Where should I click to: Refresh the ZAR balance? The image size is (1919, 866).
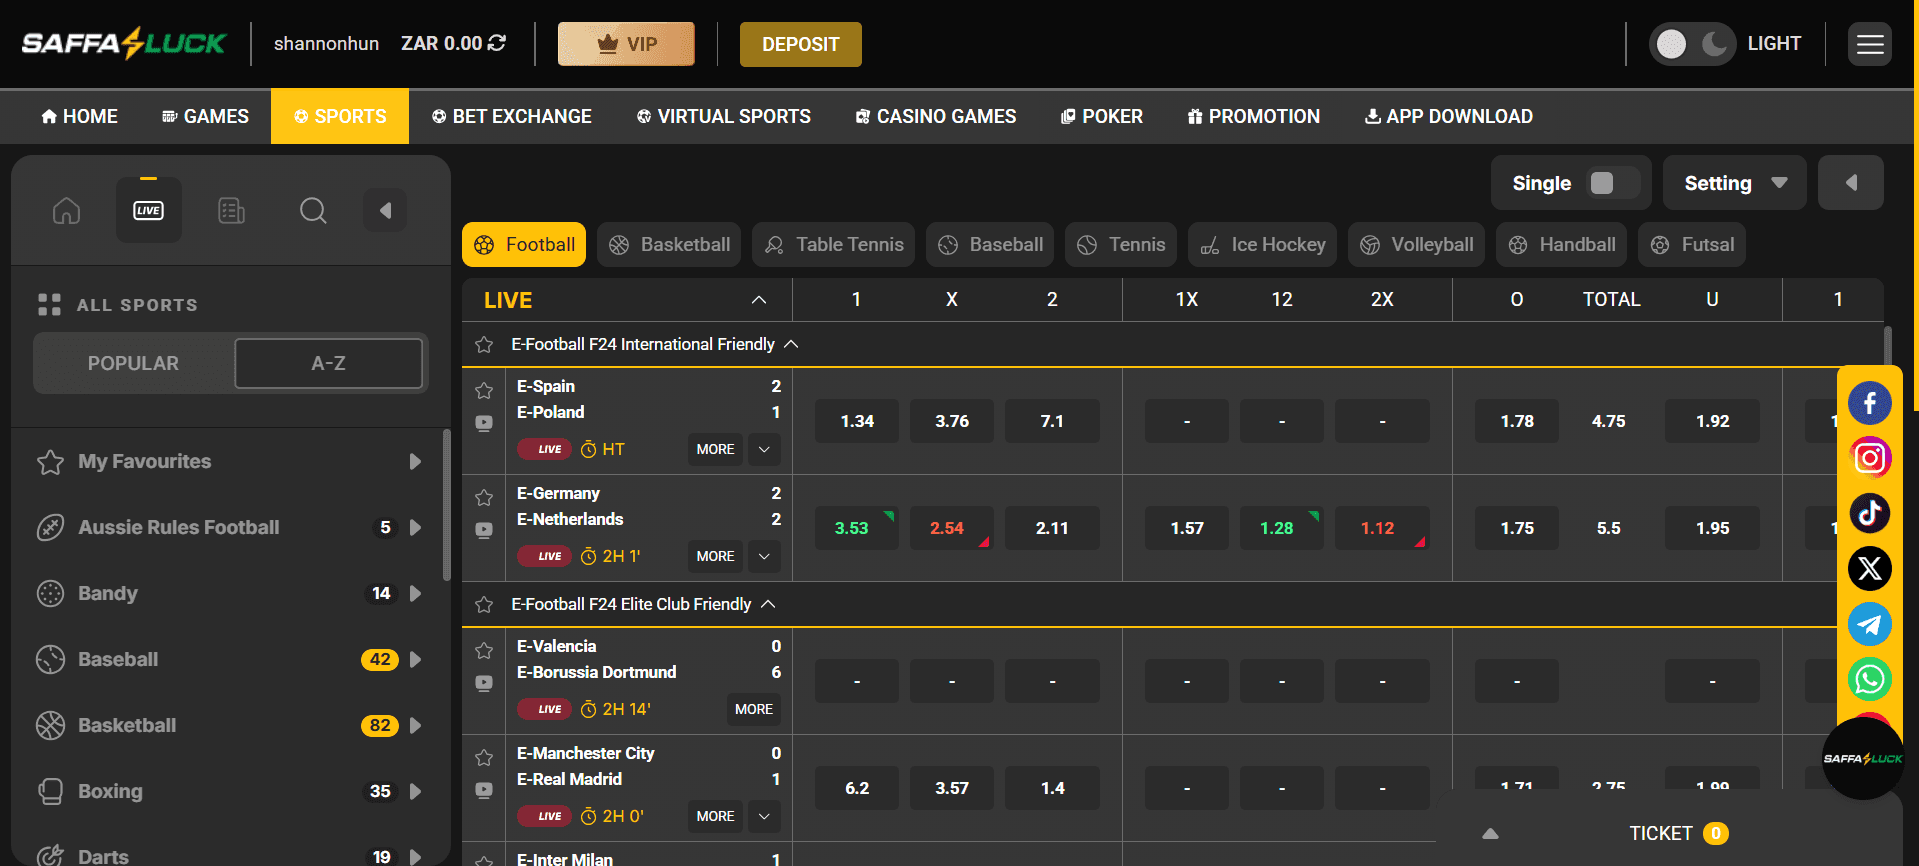coord(497,43)
